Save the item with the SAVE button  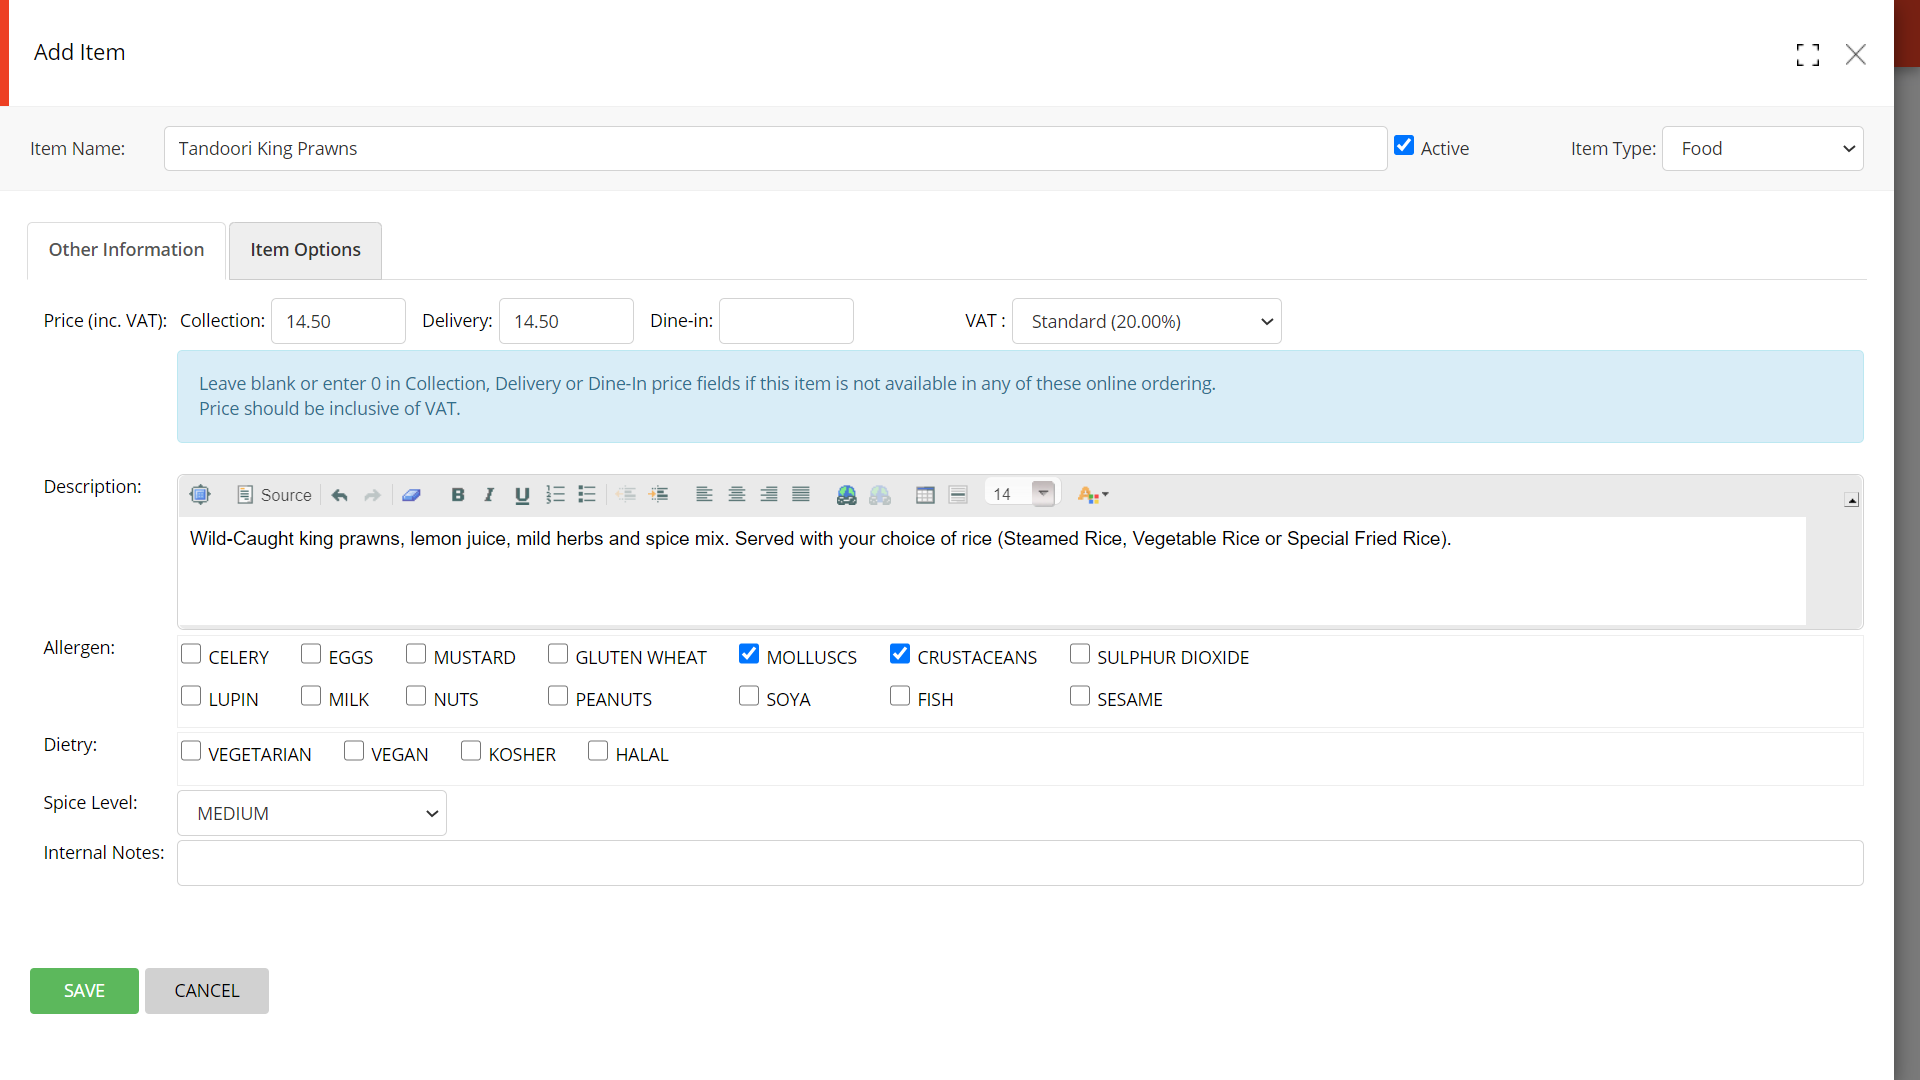coord(84,991)
